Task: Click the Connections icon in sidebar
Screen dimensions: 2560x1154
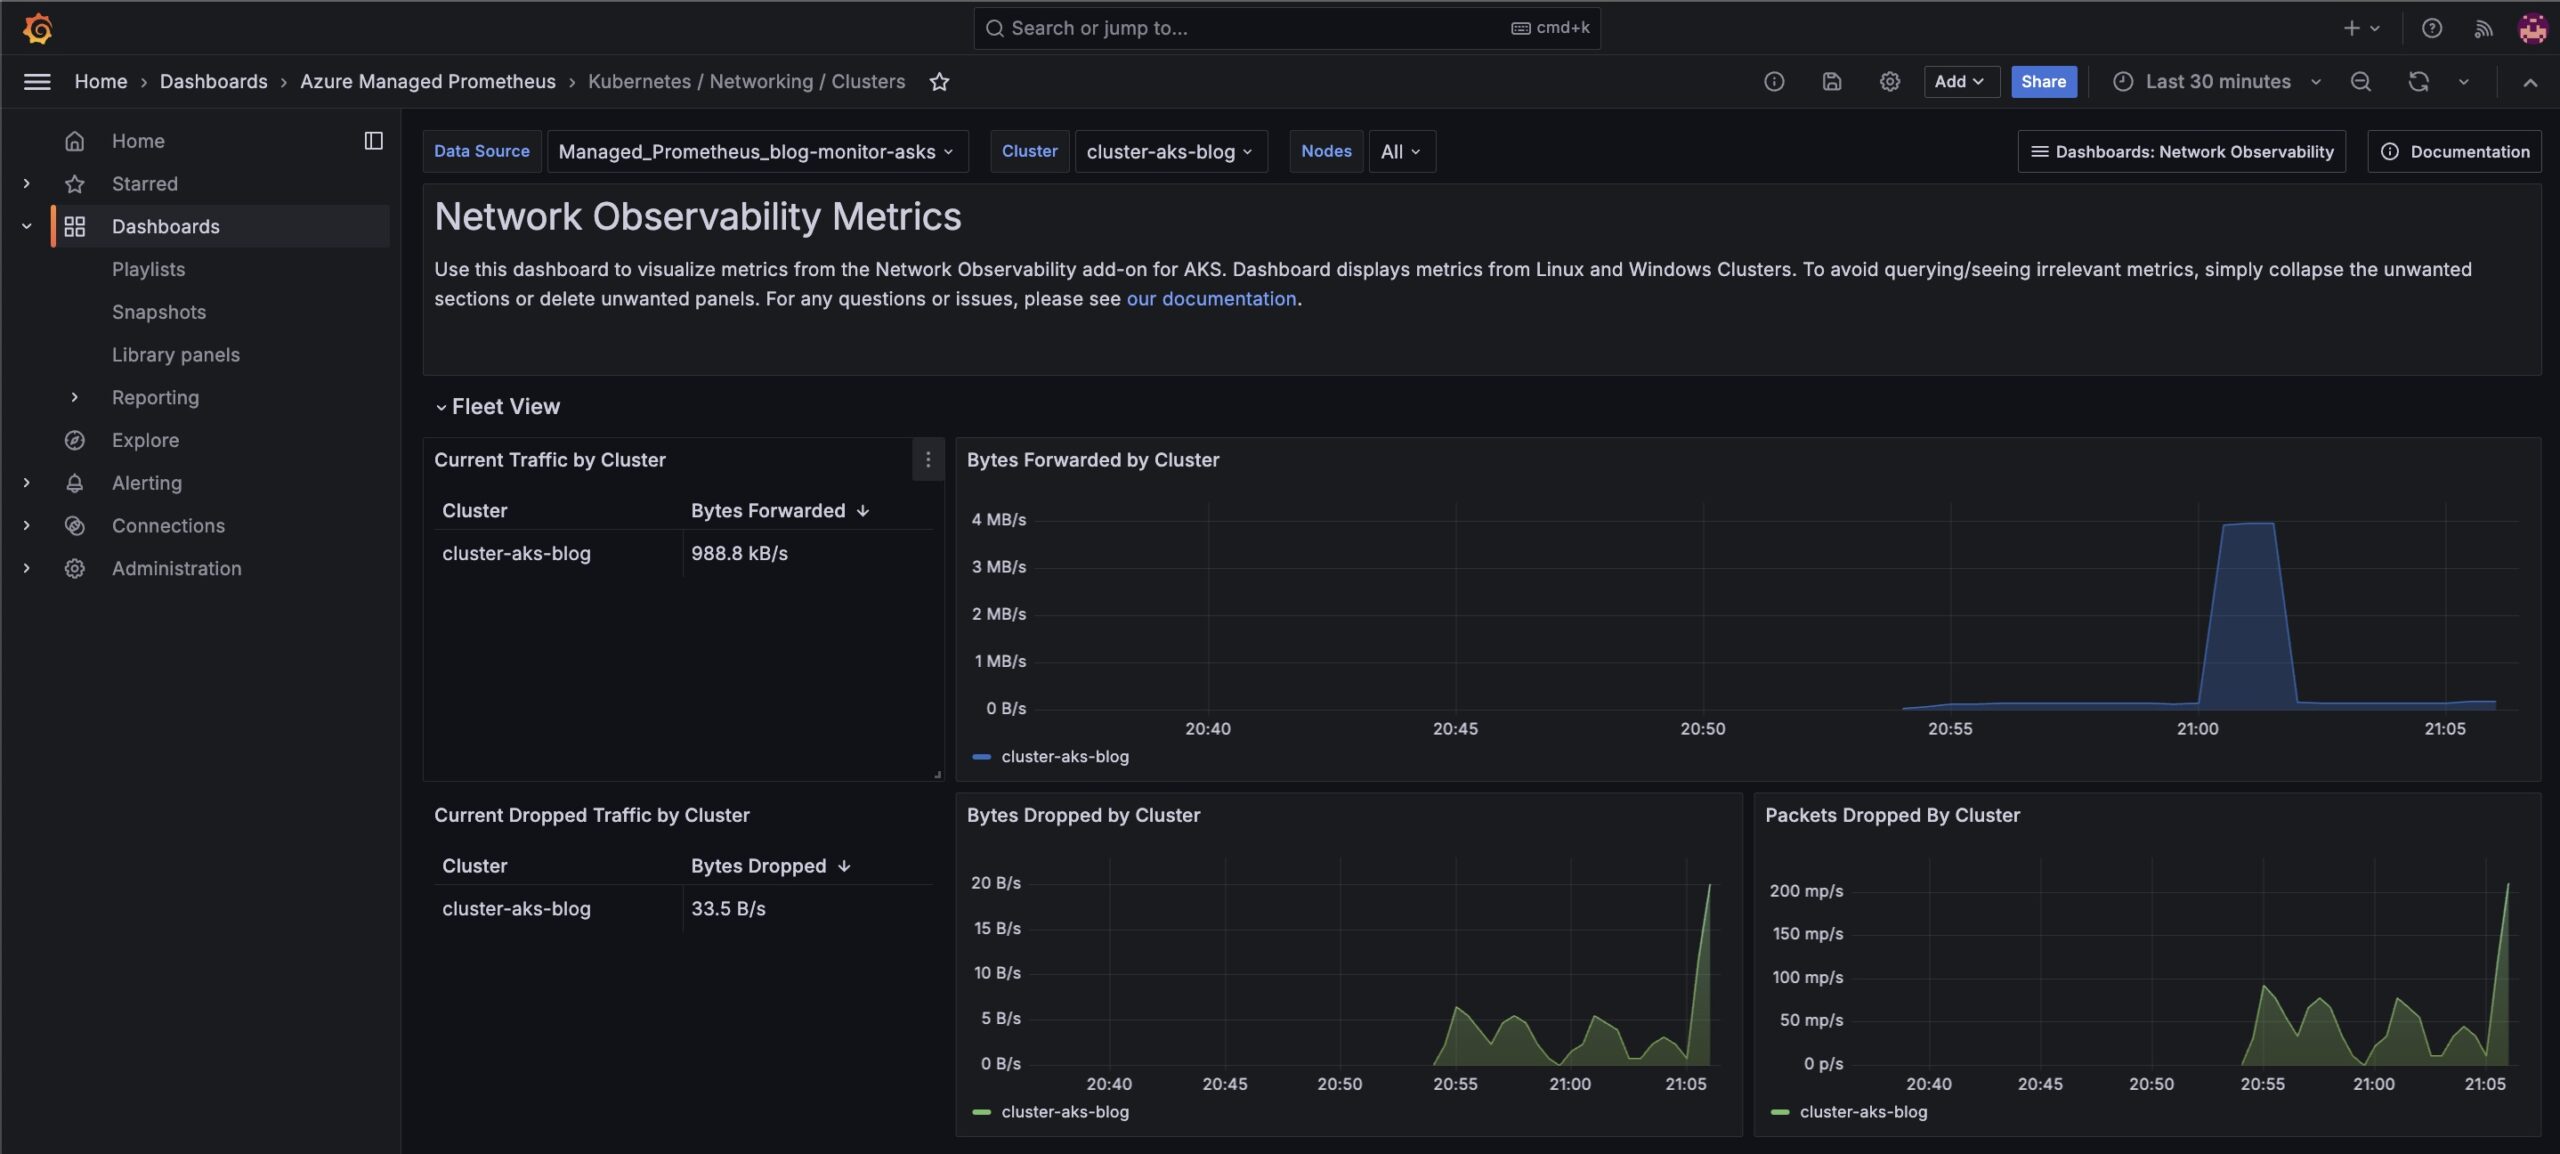Action: coord(74,526)
